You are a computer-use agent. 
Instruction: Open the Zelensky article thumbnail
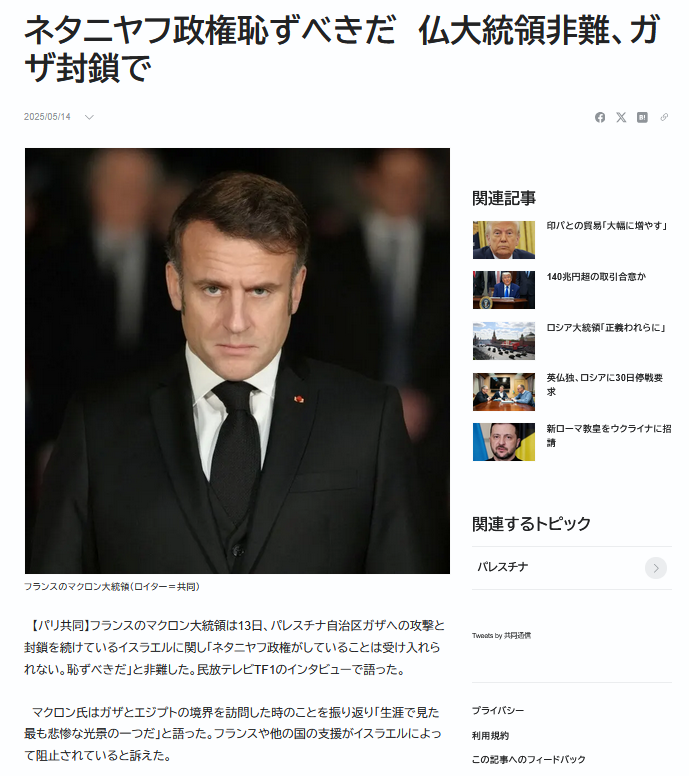click(504, 442)
